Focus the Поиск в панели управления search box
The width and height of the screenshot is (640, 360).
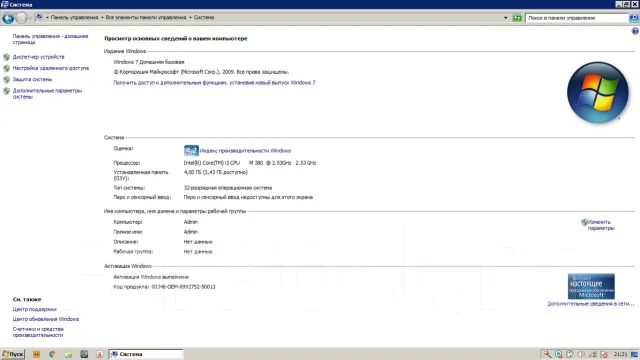577,18
